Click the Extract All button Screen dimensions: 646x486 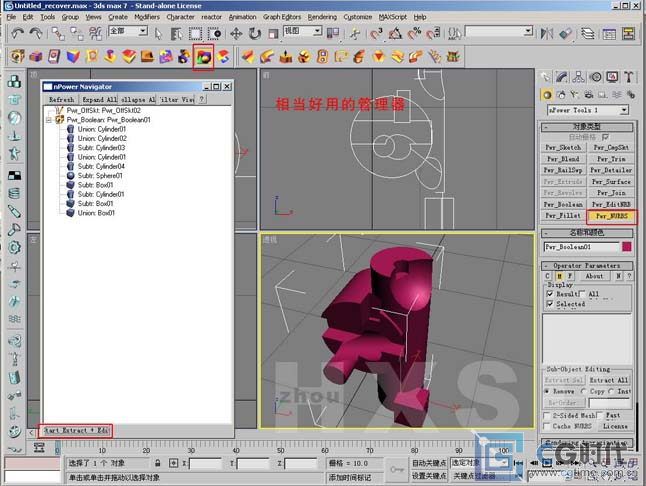tap(609, 380)
